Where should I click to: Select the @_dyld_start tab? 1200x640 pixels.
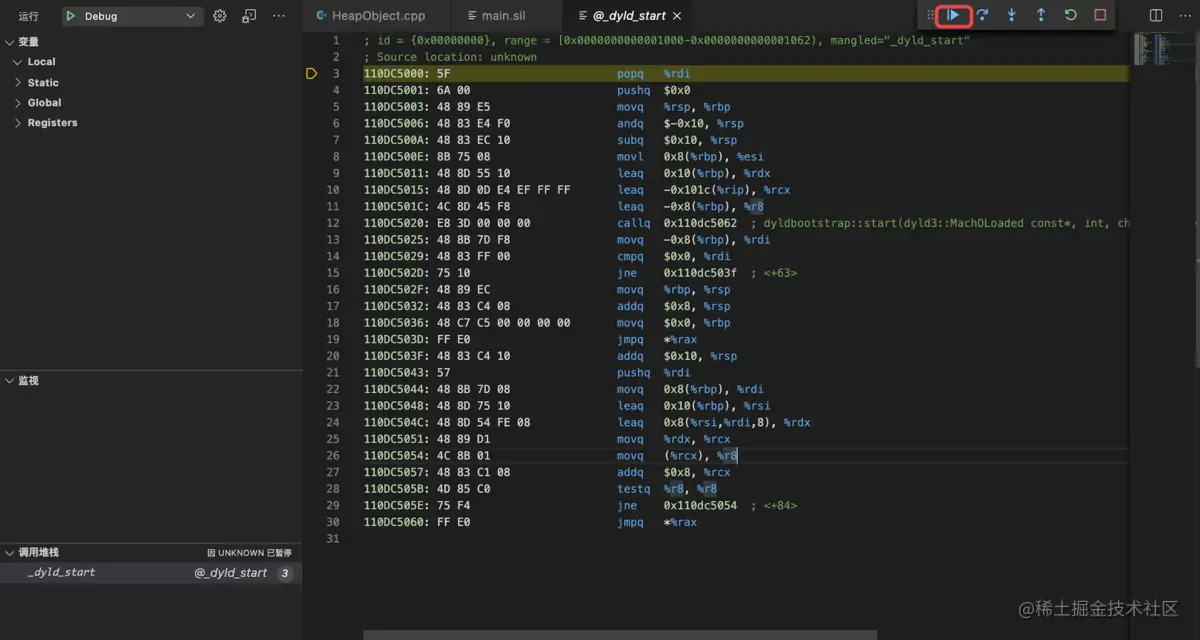coord(630,16)
